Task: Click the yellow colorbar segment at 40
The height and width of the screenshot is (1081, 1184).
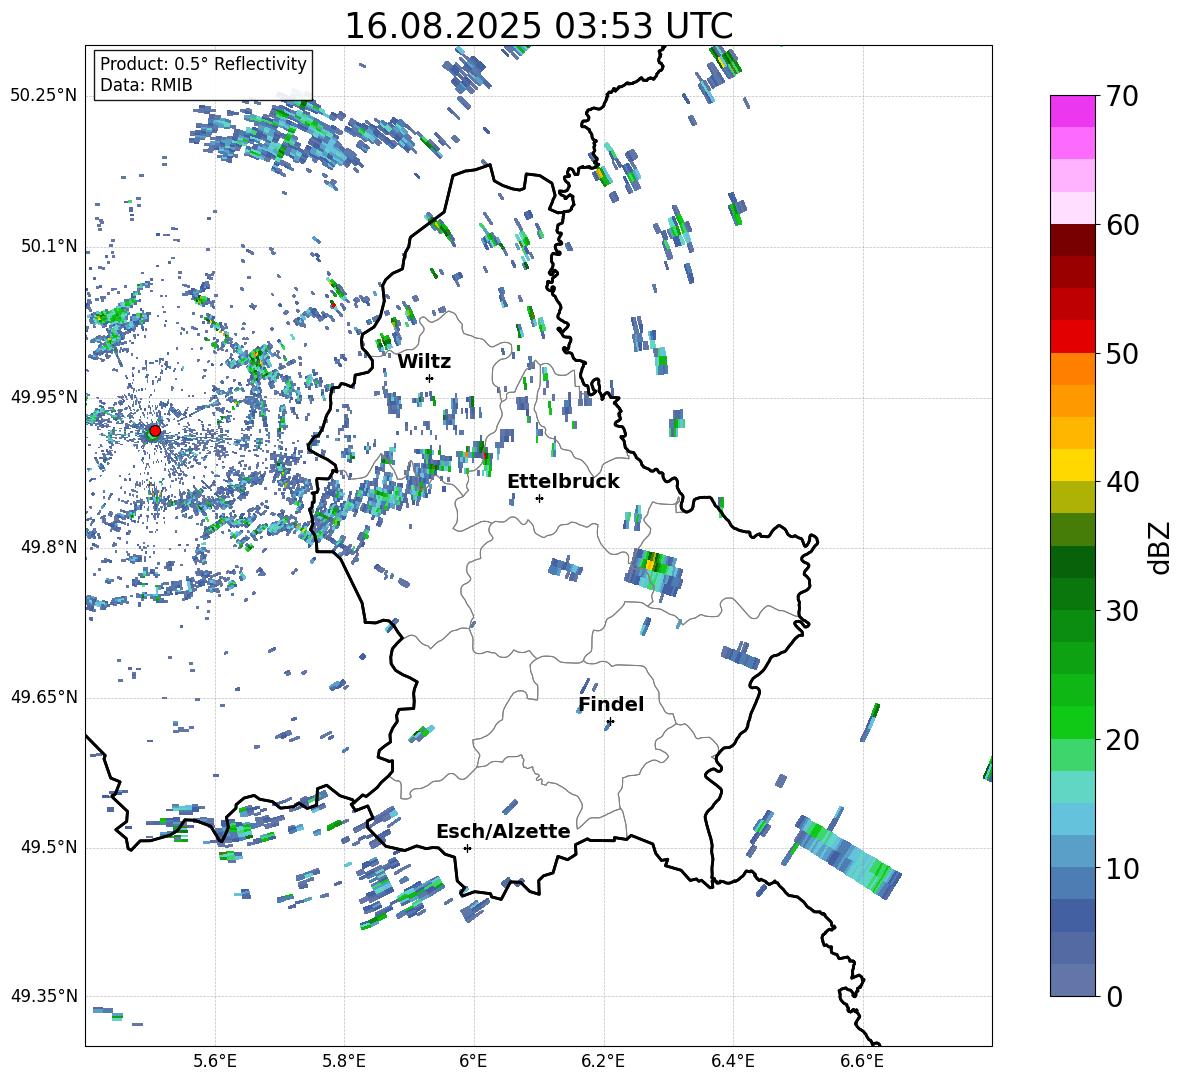Action: coord(1072,465)
